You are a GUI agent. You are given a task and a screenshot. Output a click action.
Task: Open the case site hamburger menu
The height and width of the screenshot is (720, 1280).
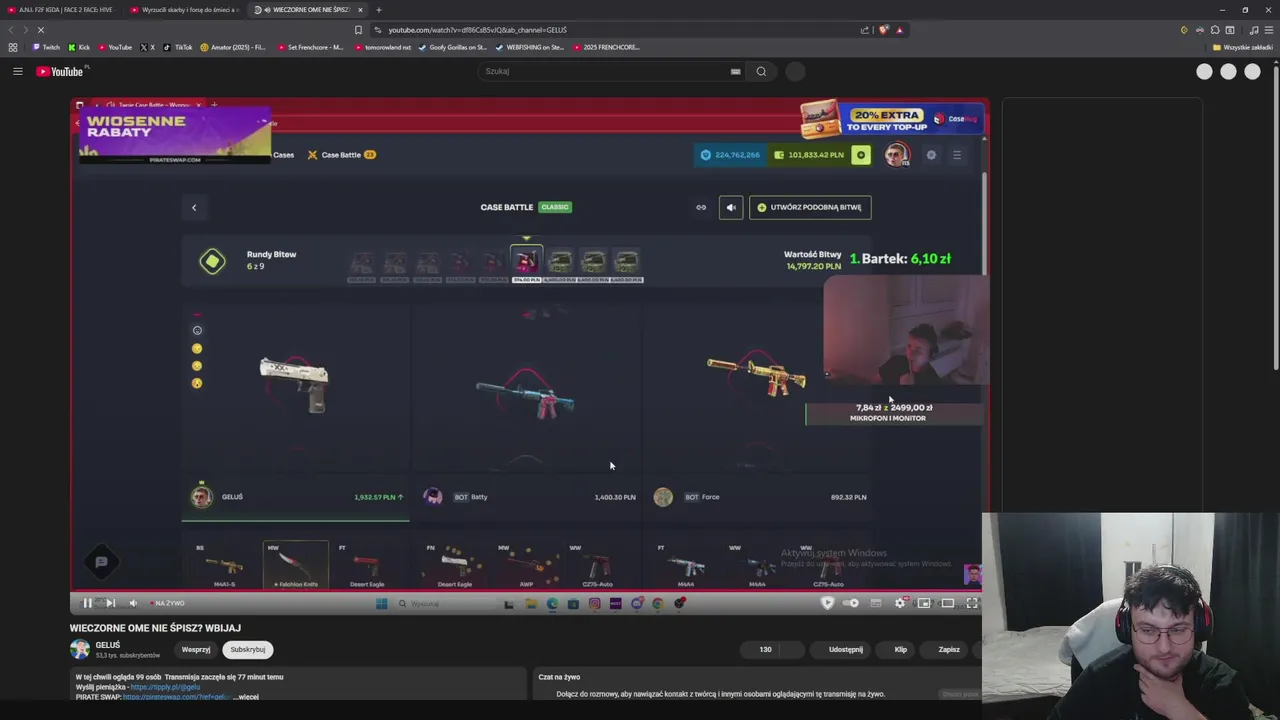pyautogui.click(x=957, y=155)
